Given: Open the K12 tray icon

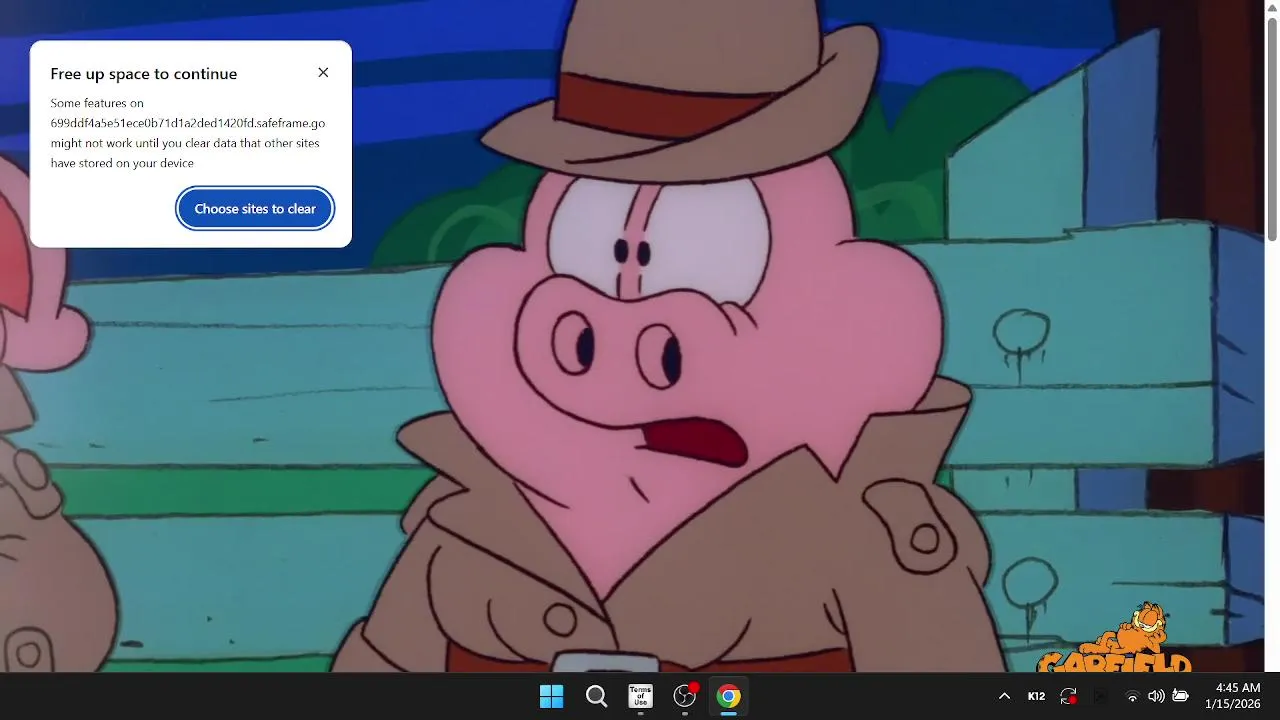Looking at the screenshot, I should [x=1036, y=696].
